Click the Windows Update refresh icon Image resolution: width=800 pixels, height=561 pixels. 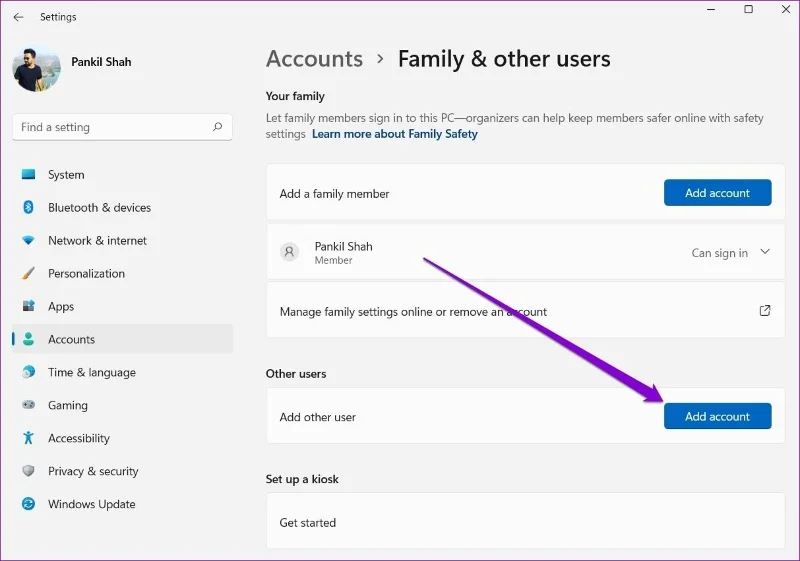pos(29,504)
